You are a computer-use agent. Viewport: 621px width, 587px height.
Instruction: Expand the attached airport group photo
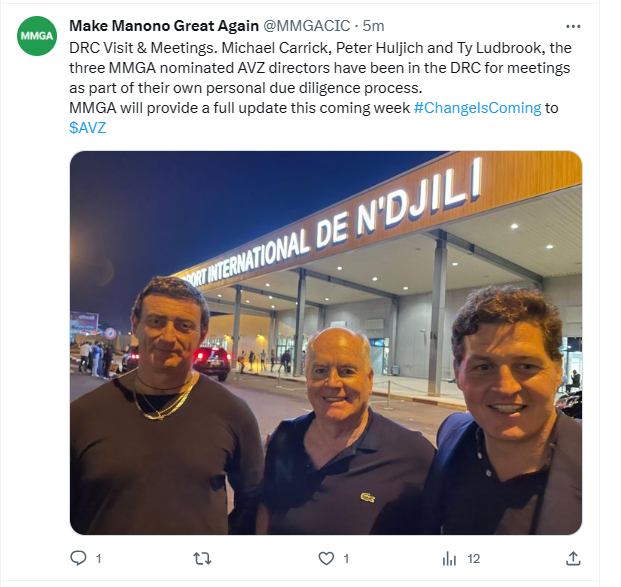click(x=326, y=343)
